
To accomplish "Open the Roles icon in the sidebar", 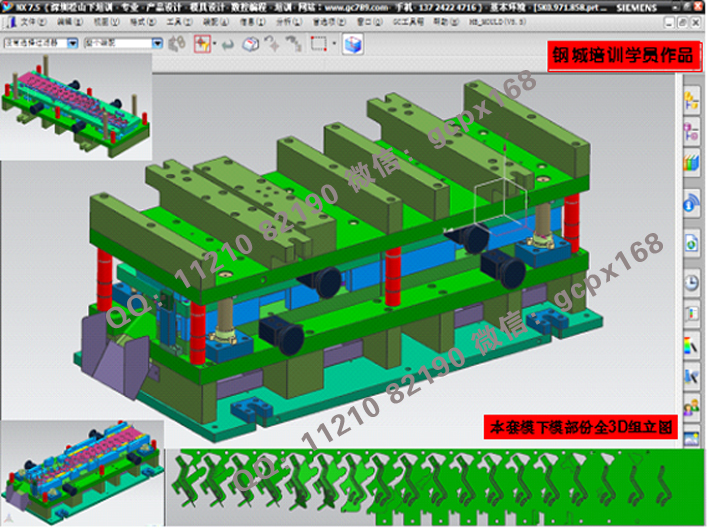I will pos(690,408).
